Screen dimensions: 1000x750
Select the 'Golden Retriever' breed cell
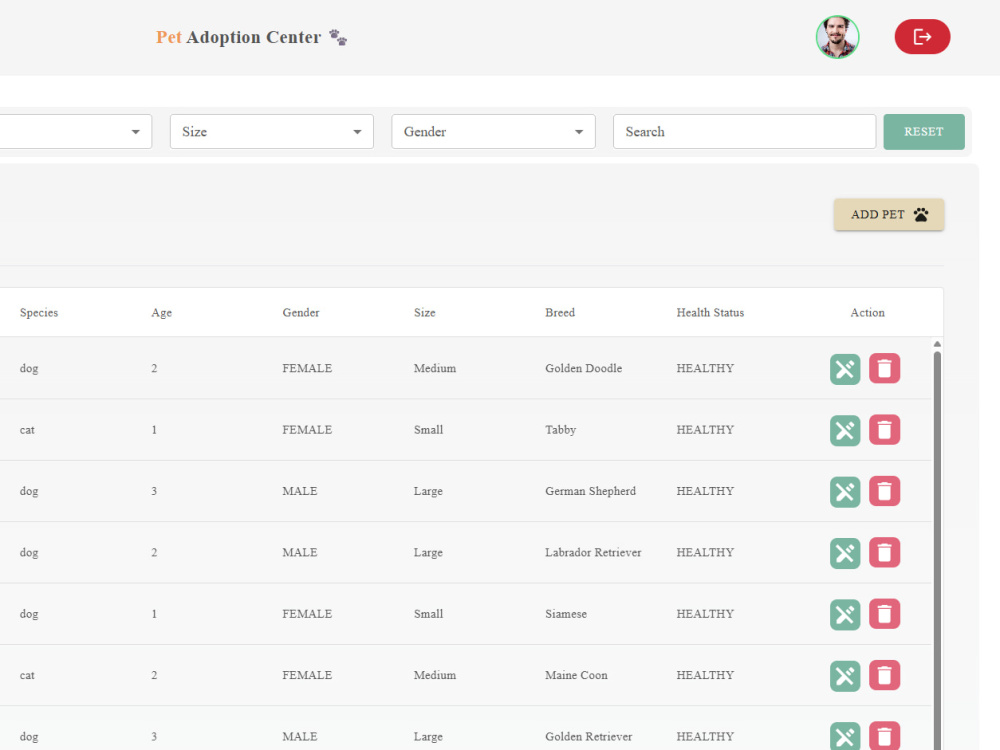589,737
